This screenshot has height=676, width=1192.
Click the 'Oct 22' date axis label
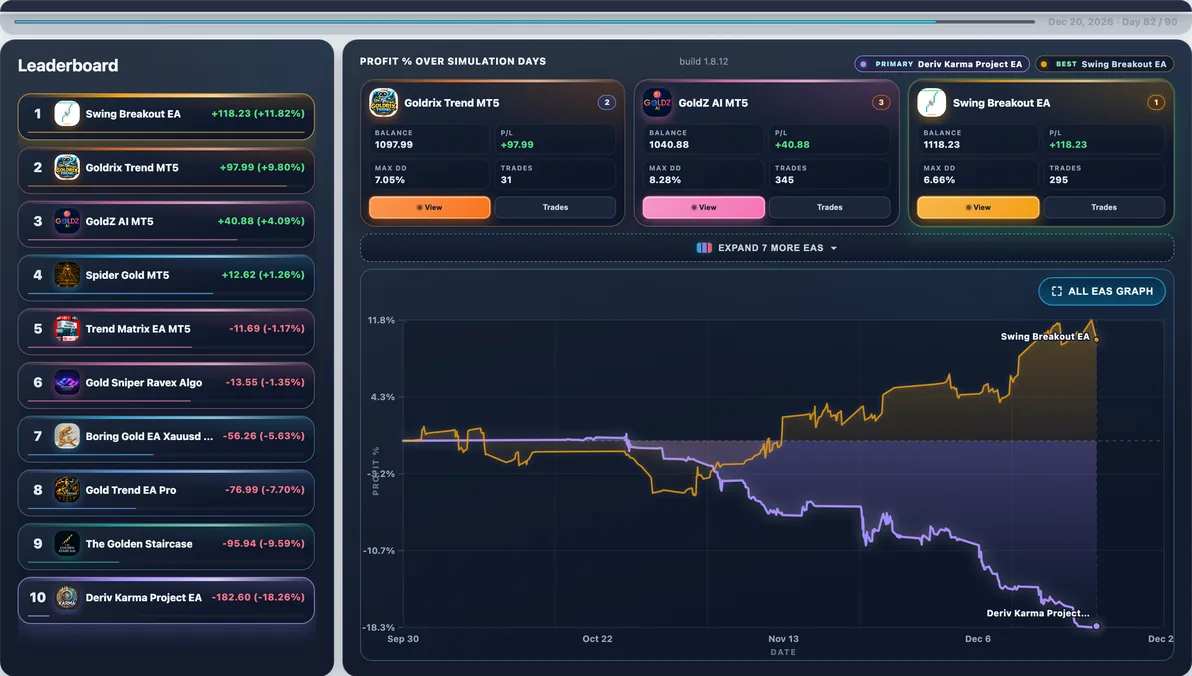pos(598,639)
